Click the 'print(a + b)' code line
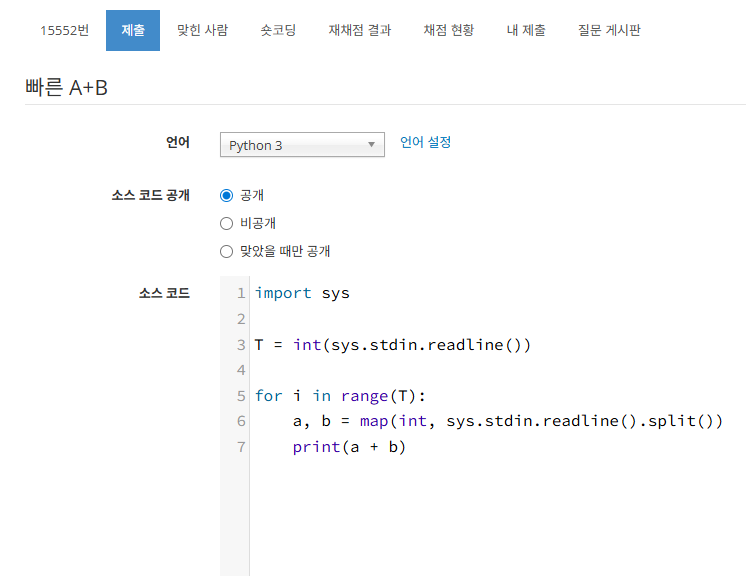Viewport: 746px width, 577px height. [x=349, y=447]
